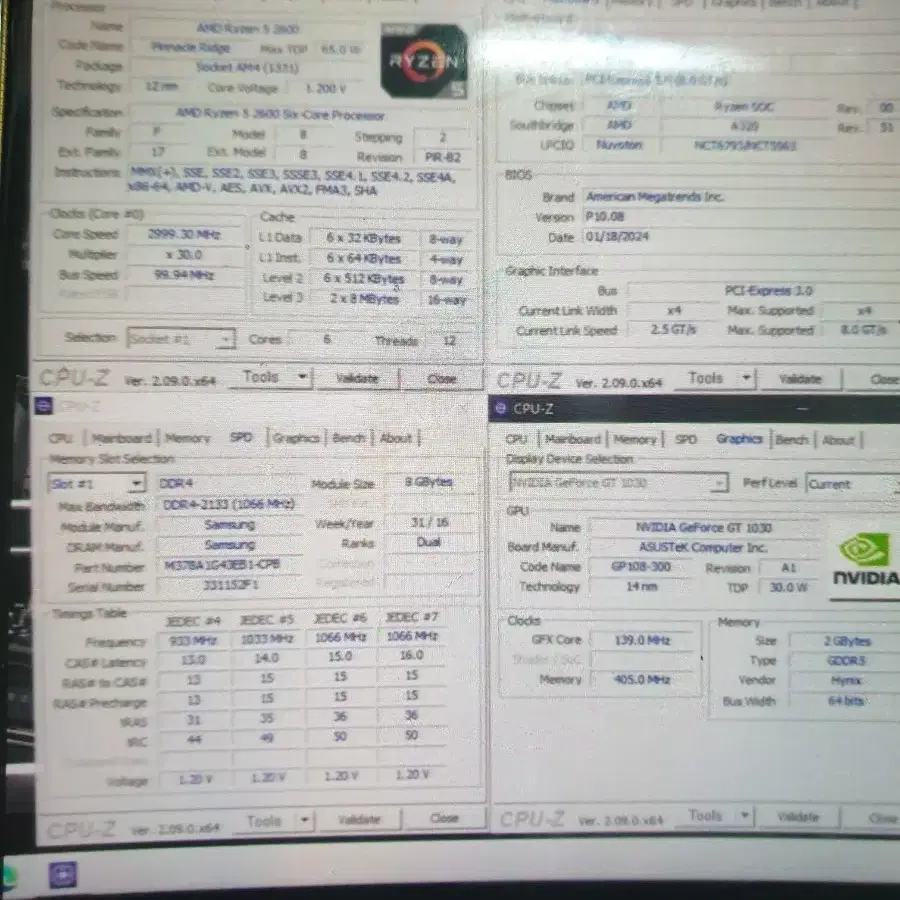This screenshot has width=900, height=900.
Task: Switch to the Bench tab in the SPD window
Action: tap(349, 438)
